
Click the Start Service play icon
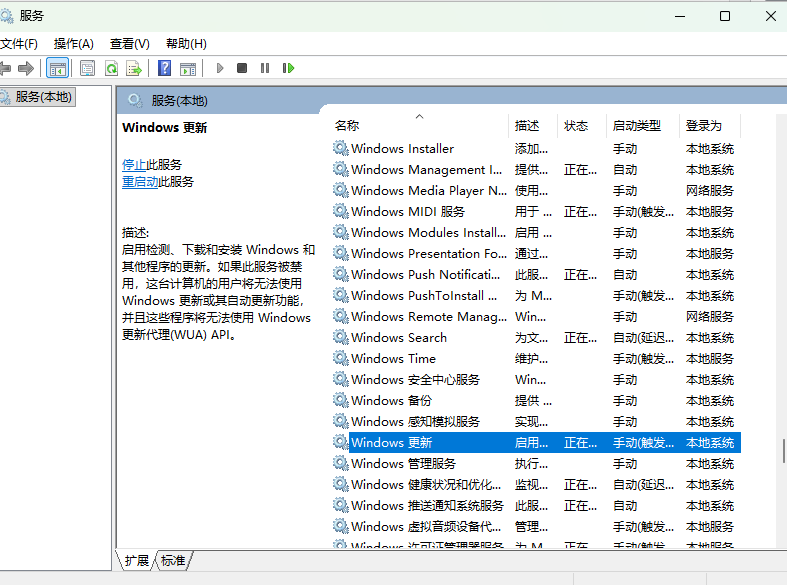[x=220, y=68]
